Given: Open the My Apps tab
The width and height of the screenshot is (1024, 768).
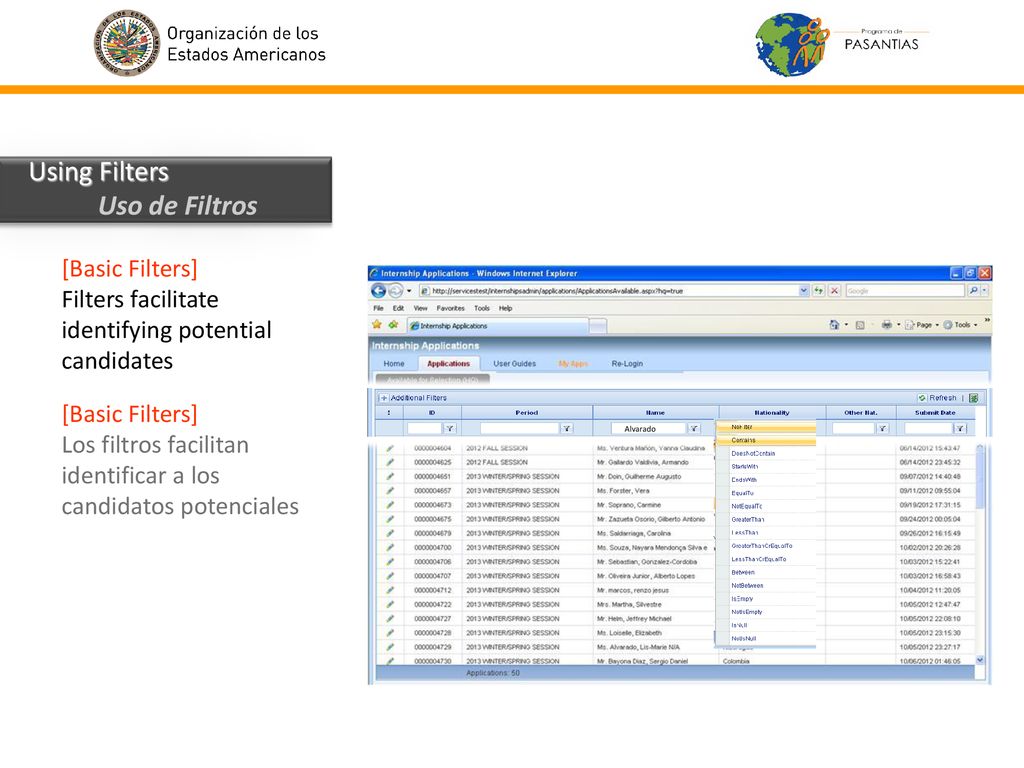Looking at the screenshot, I should [573, 364].
